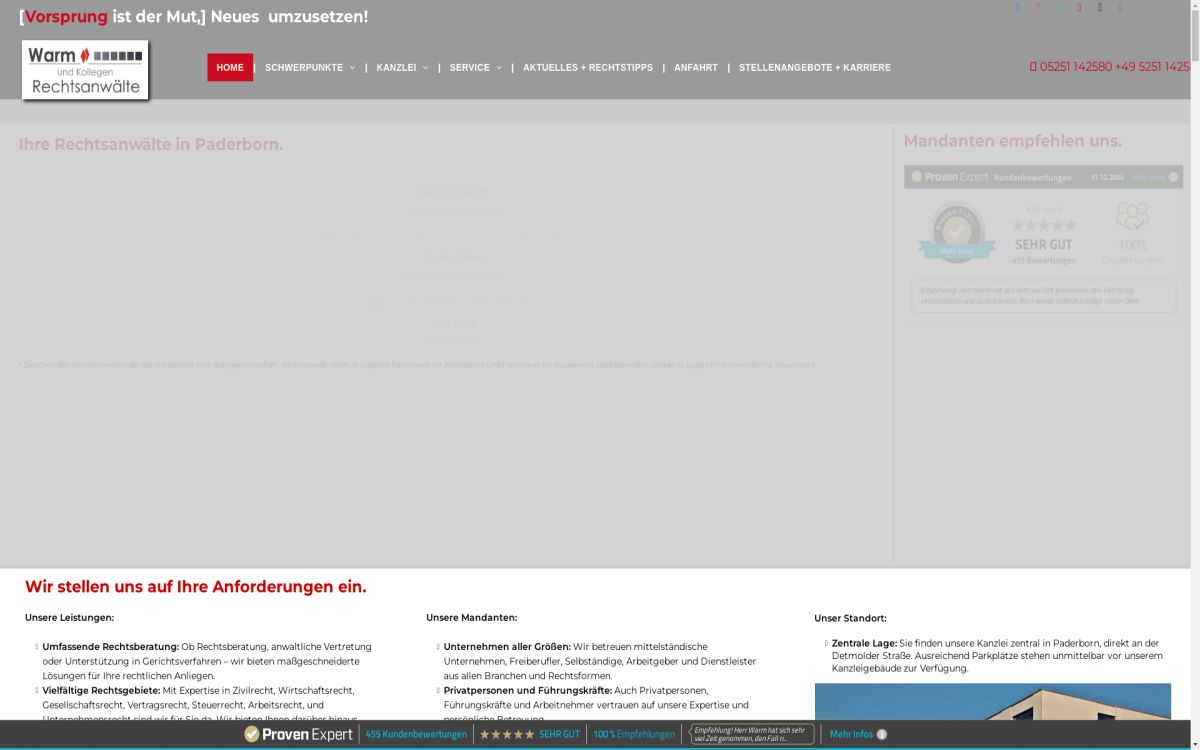This screenshot has width=1200, height=750.
Task: Open Stellenangebote + Karriere page
Action: (814, 68)
